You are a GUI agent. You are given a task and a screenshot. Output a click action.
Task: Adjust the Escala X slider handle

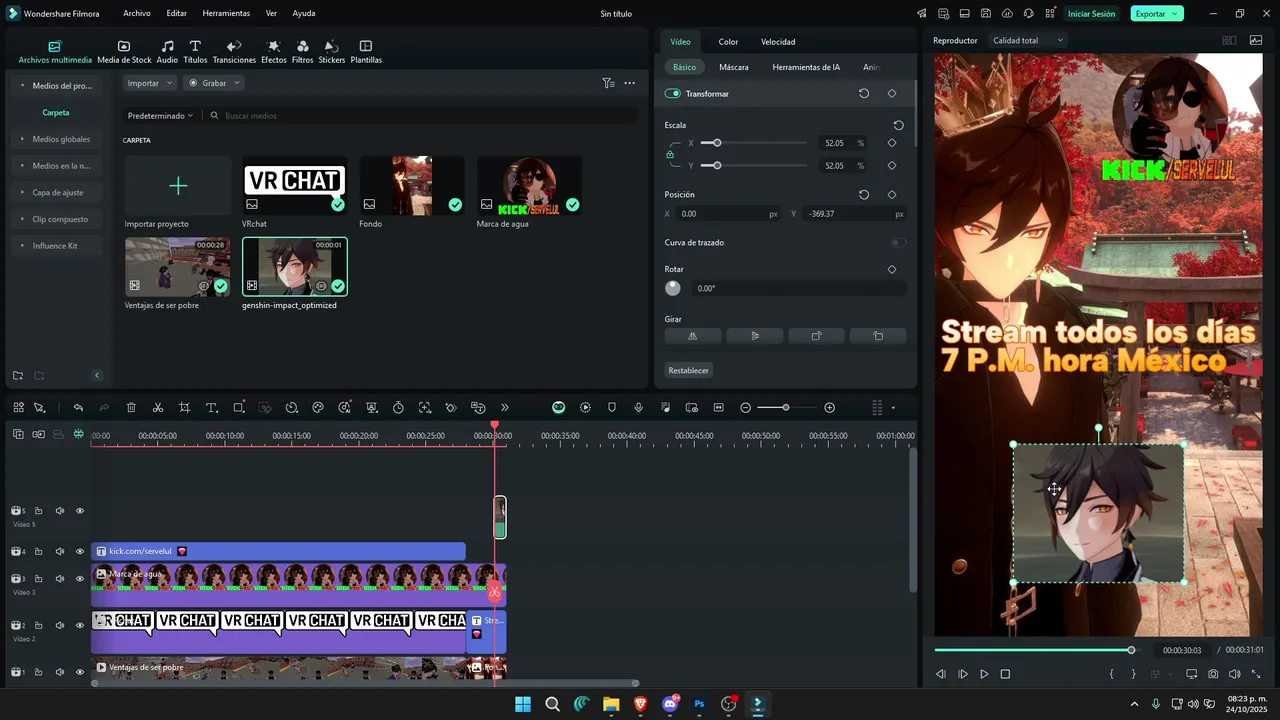[x=717, y=143]
